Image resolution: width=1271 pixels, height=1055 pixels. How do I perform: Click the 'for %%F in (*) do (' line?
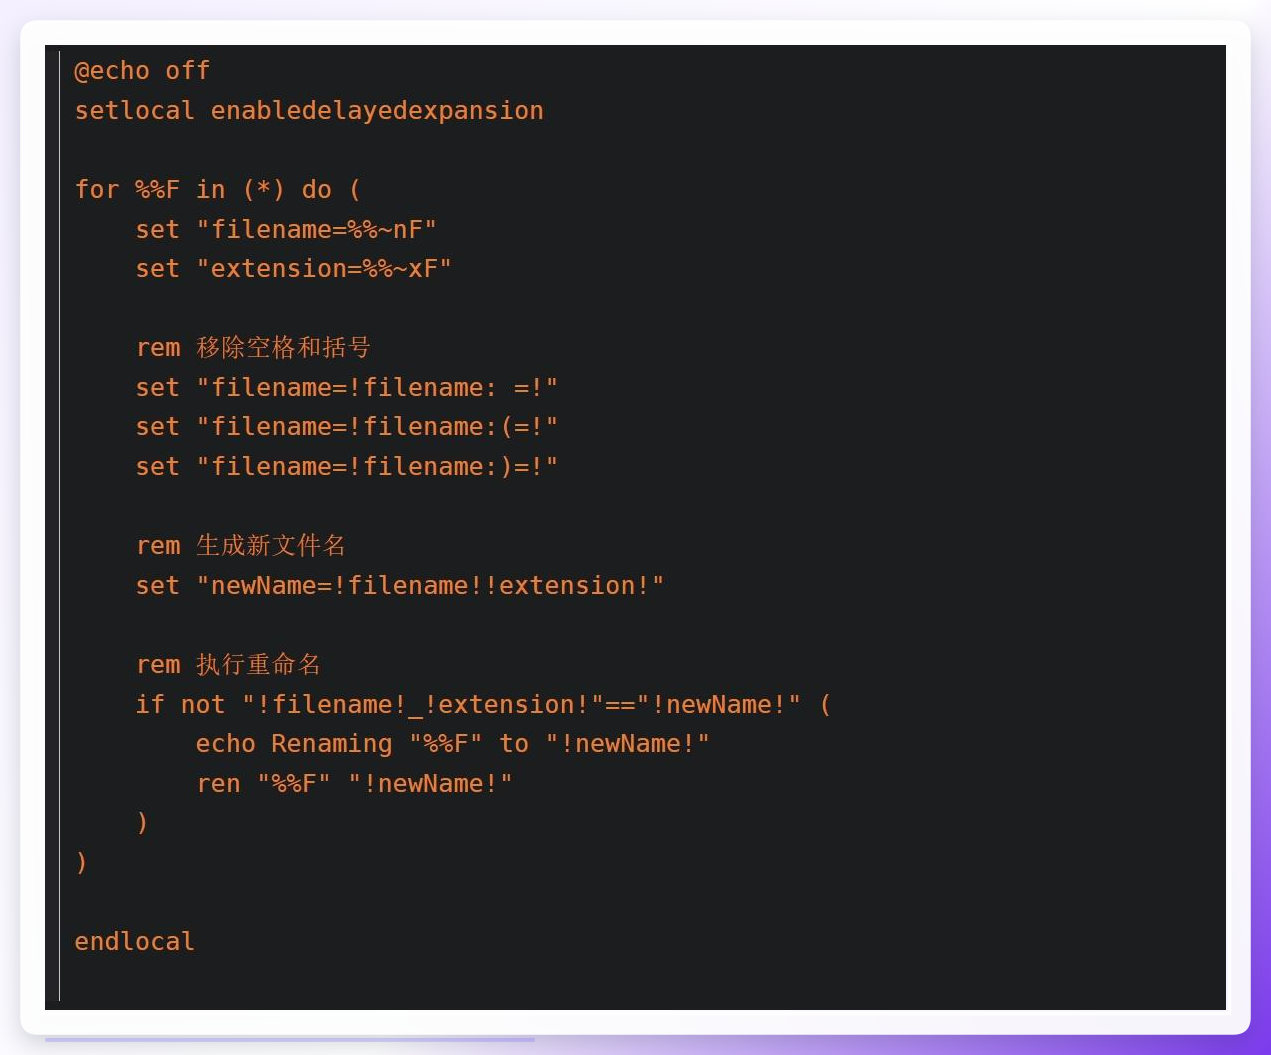pos(218,190)
